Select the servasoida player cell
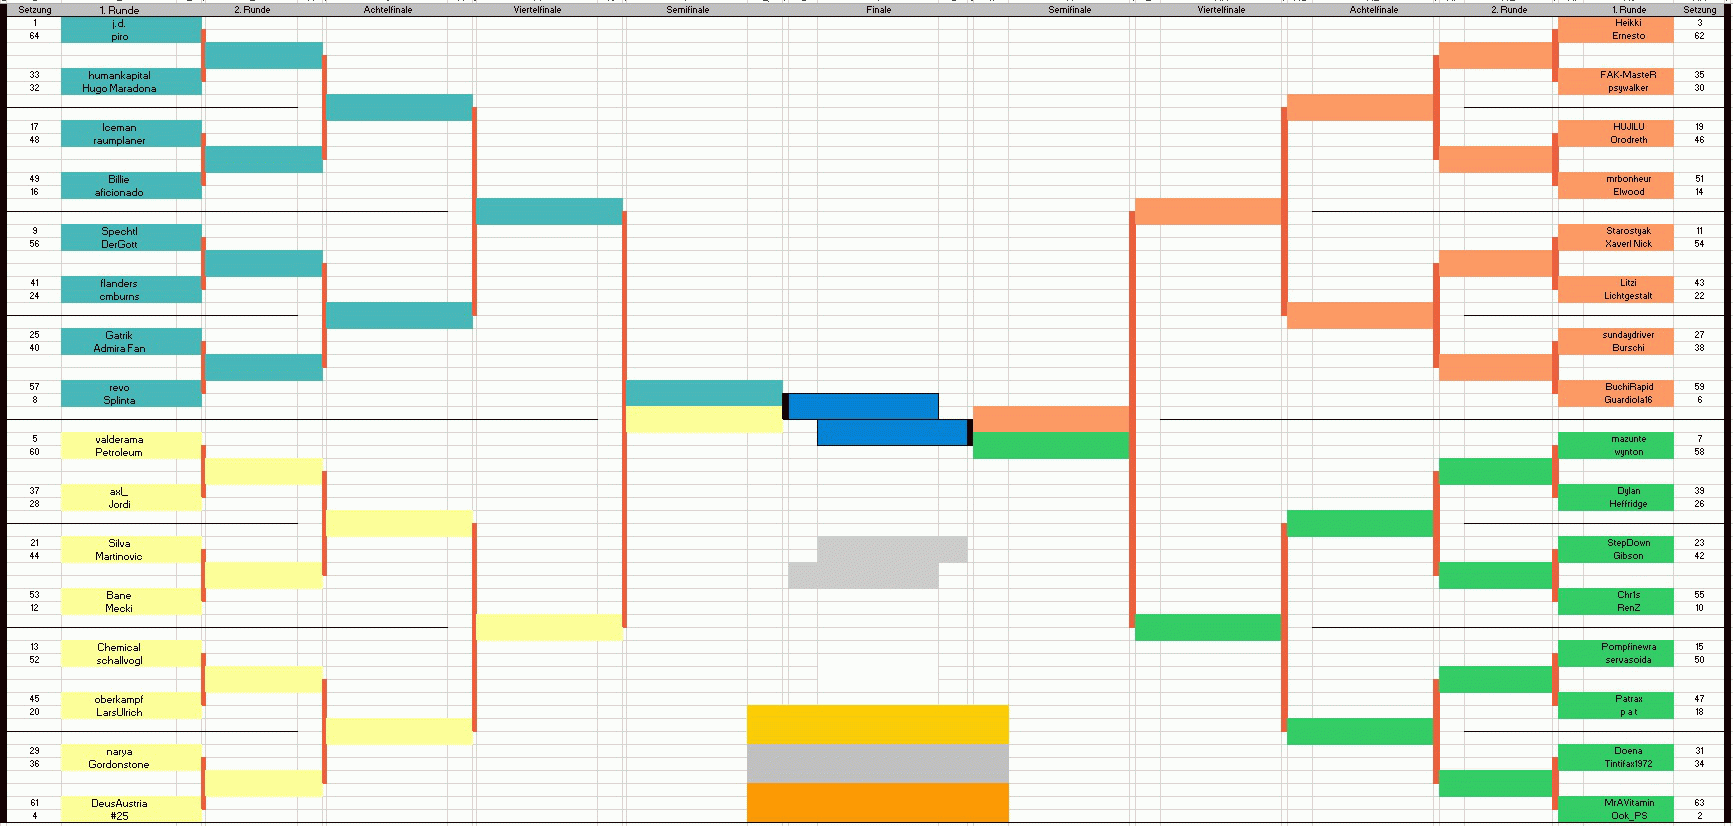Viewport: 1733px width, 826px height. pos(1615,660)
